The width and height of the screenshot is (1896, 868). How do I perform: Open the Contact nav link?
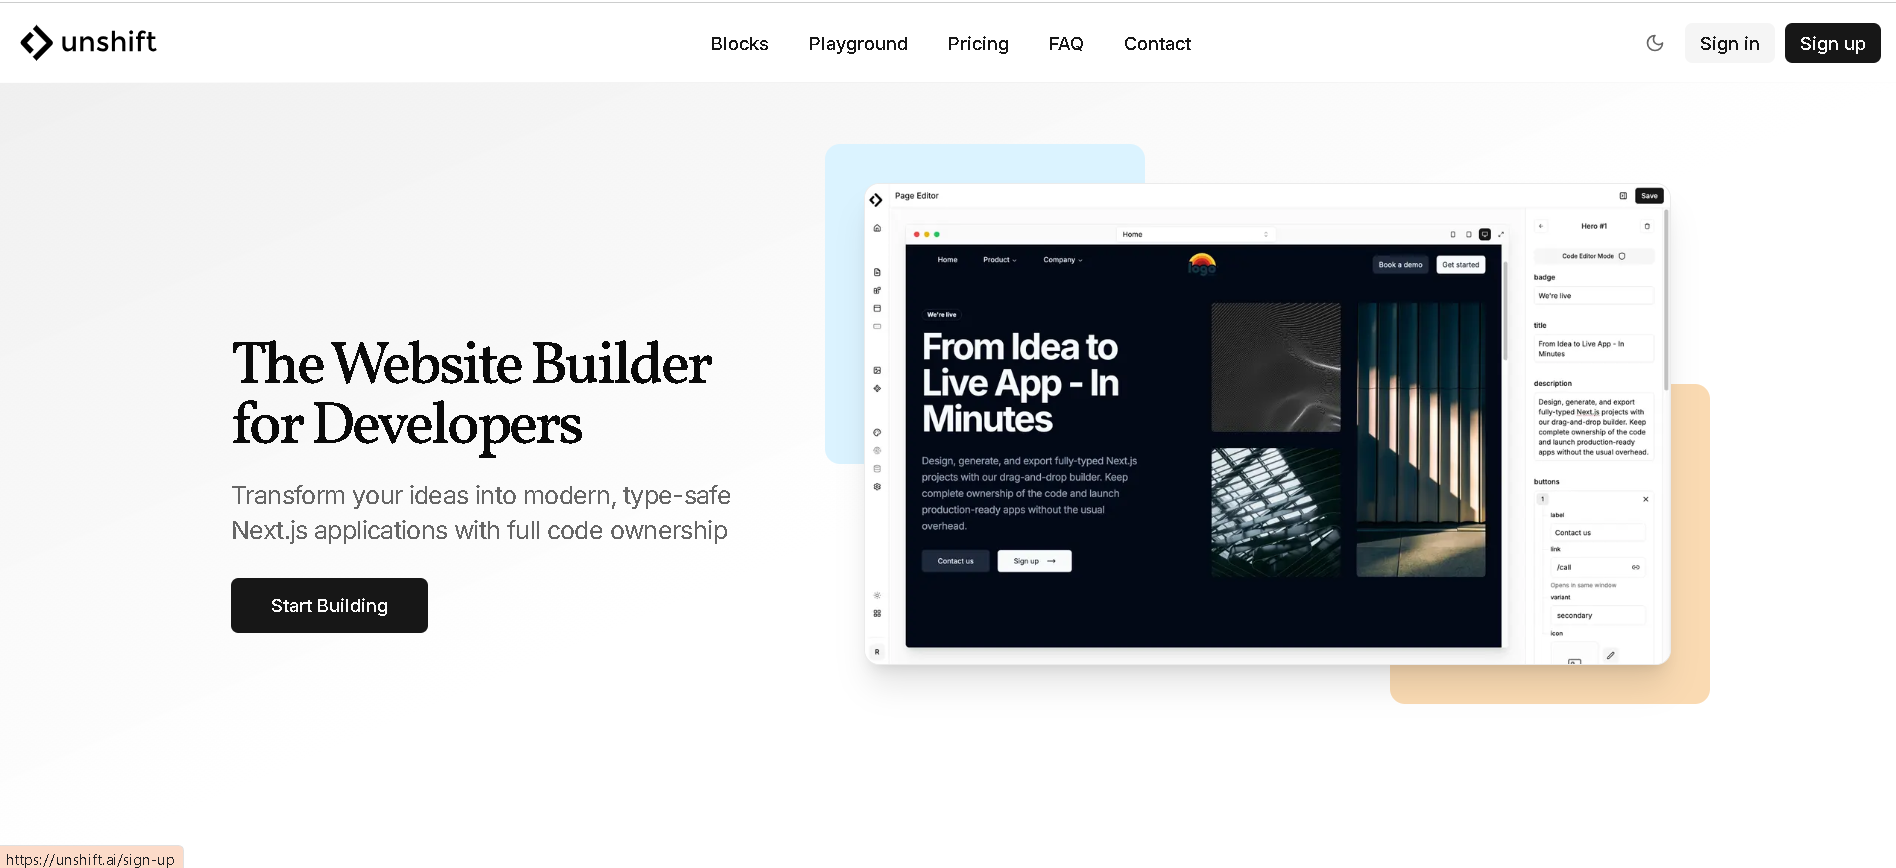1157,44
